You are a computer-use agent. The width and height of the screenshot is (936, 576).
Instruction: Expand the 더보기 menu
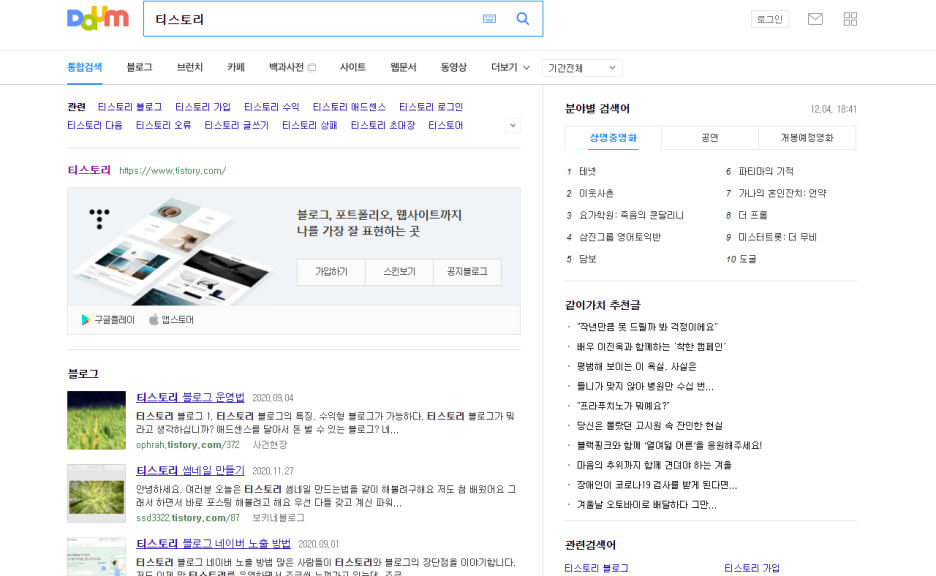click(x=510, y=67)
